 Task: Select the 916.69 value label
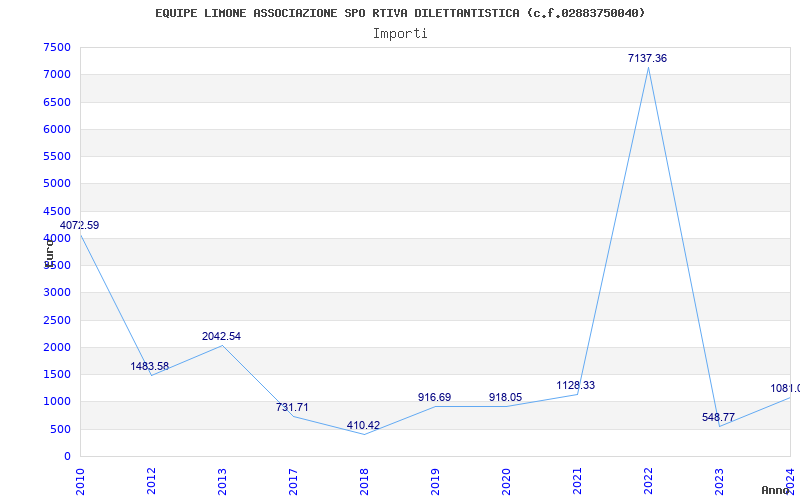pyautogui.click(x=435, y=397)
